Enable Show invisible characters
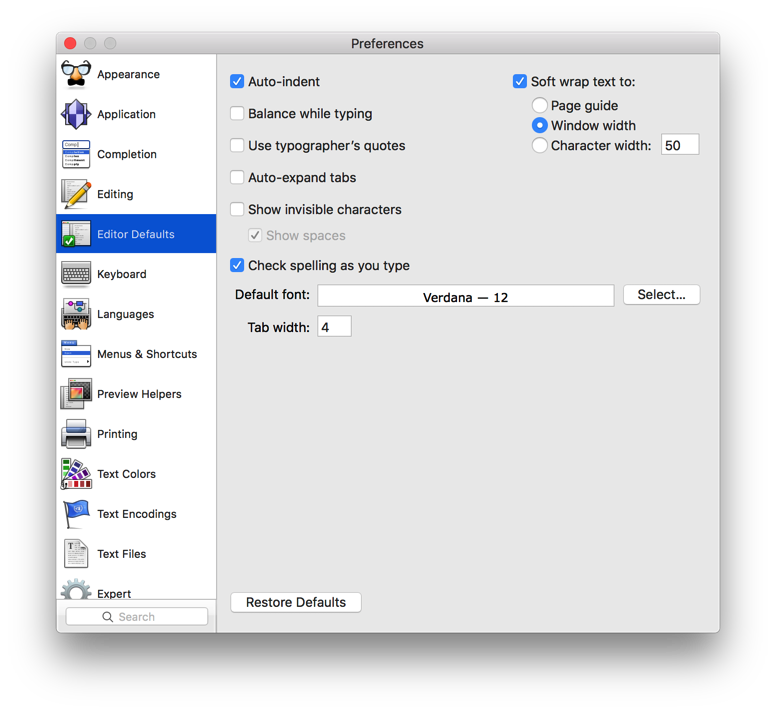Image resolution: width=776 pixels, height=713 pixels. click(x=237, y=209)
